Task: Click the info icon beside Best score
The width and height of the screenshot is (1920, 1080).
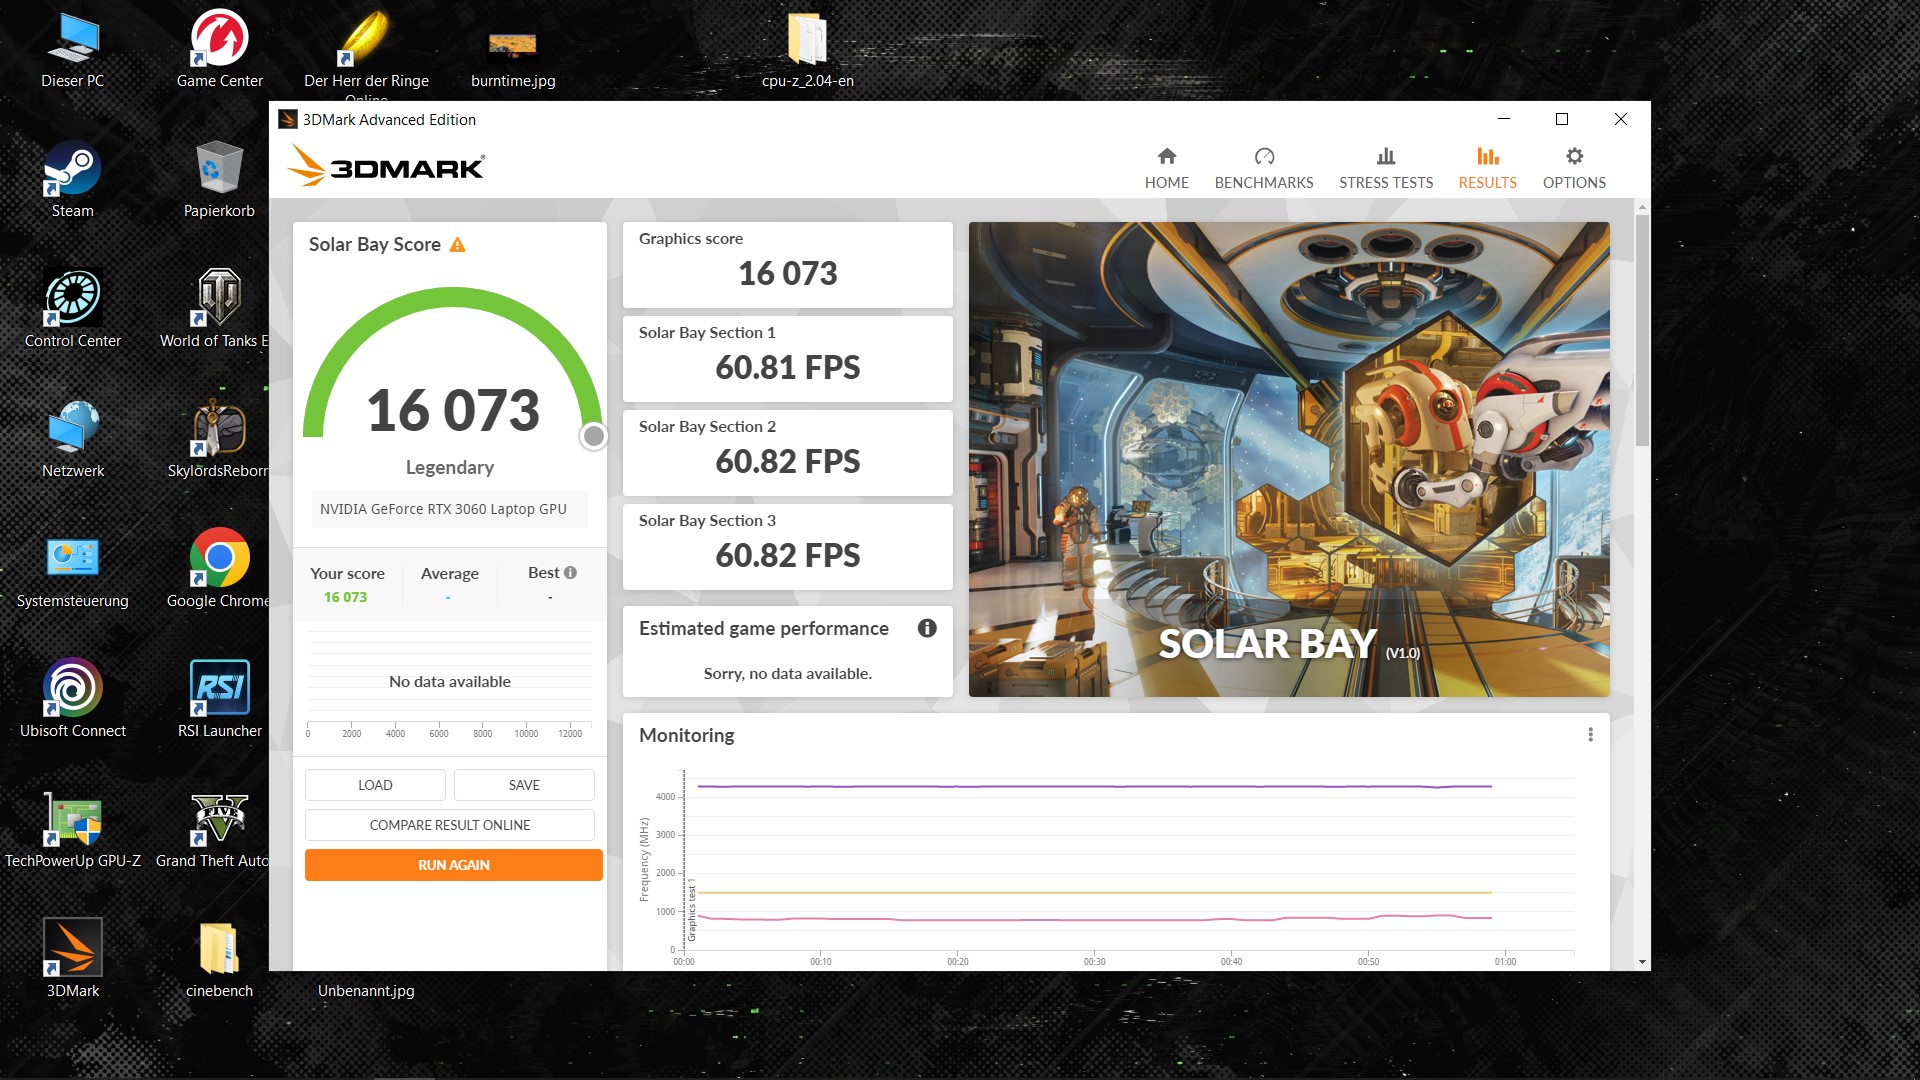Action: coord(571,573)
